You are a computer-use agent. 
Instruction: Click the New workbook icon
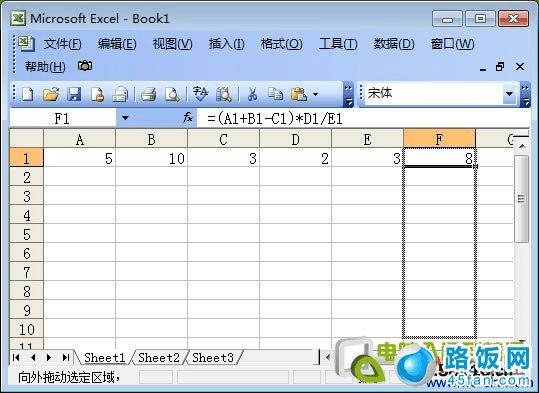[x=28, y=94]
